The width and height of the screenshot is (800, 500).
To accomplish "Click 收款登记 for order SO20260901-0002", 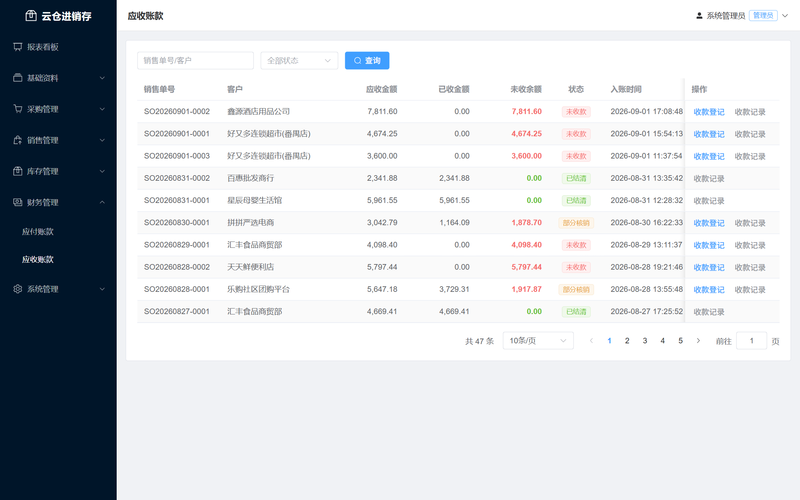I will pos(709,112).
